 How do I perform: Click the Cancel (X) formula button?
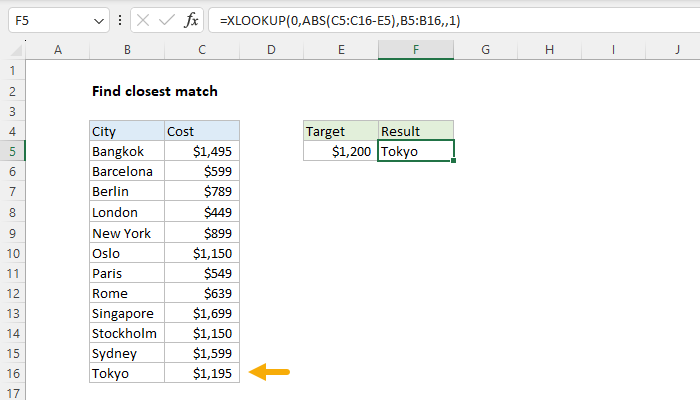point(143,21)
